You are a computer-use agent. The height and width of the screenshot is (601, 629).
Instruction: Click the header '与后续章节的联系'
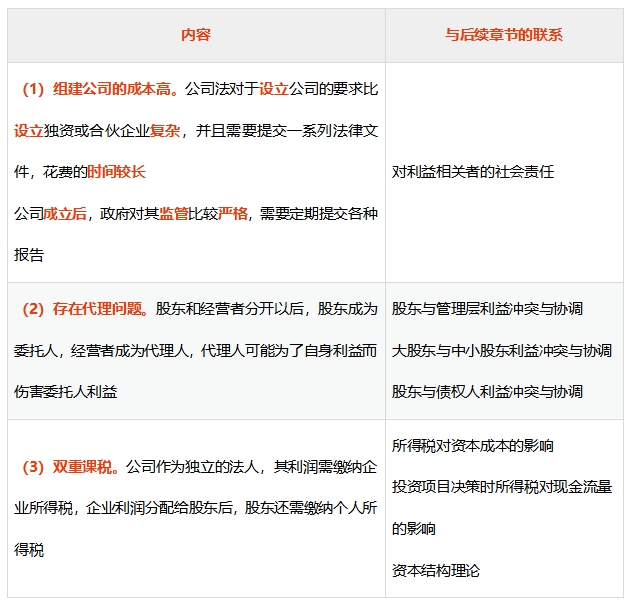tap(504, 35)
